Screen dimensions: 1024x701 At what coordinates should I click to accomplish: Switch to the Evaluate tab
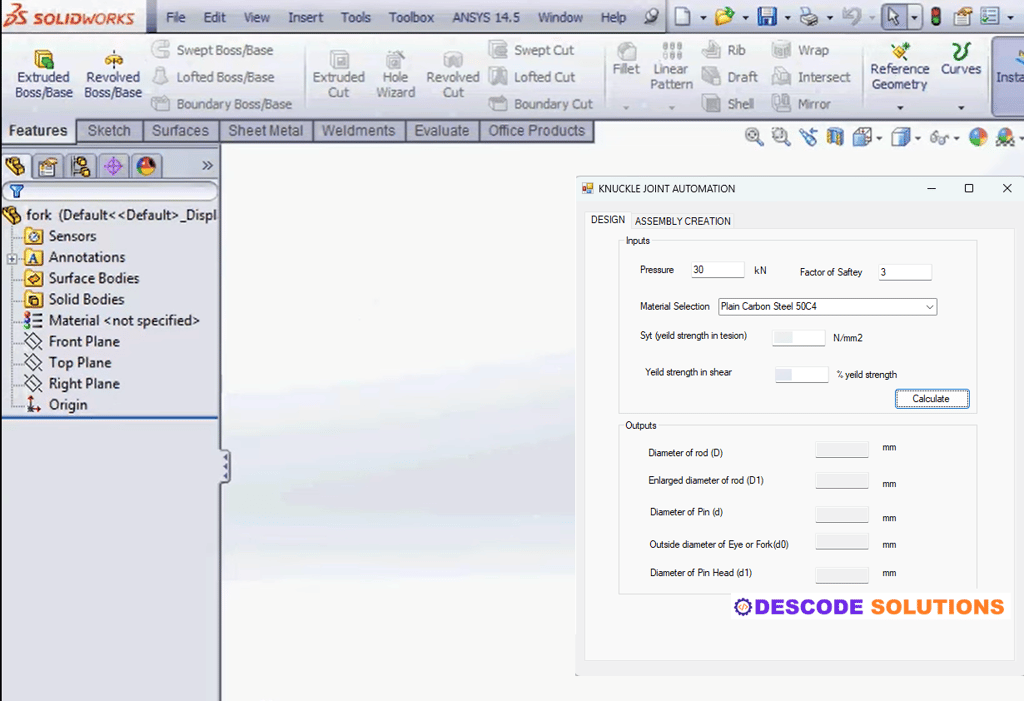coord(441,131)
